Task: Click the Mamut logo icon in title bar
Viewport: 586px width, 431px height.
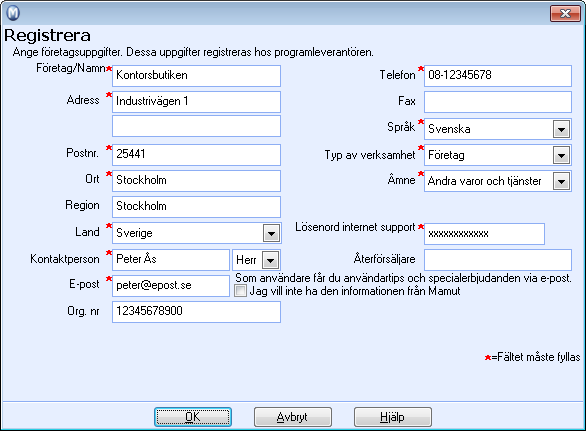Action: (x=13, y=13)
